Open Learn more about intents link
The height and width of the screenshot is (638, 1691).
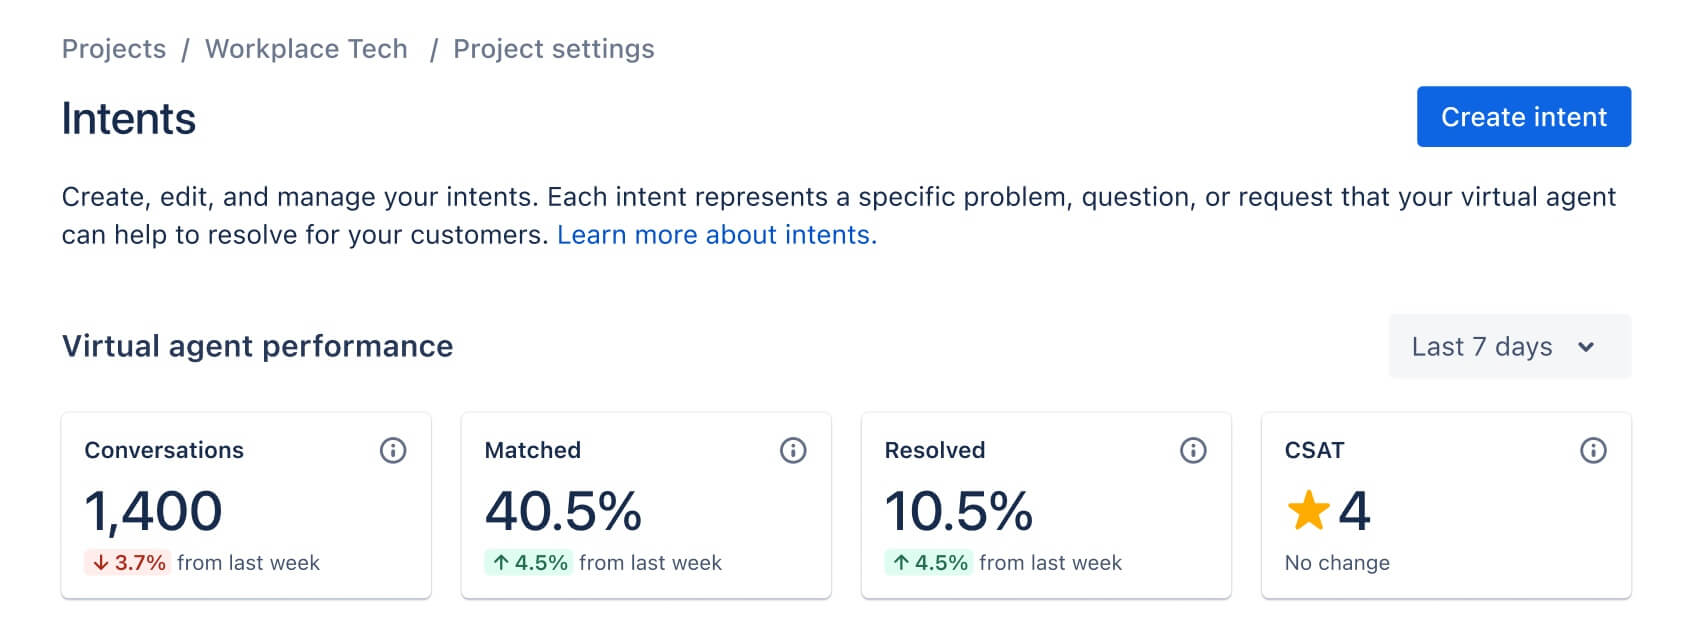pyautogui.click(x=716, y=235)
